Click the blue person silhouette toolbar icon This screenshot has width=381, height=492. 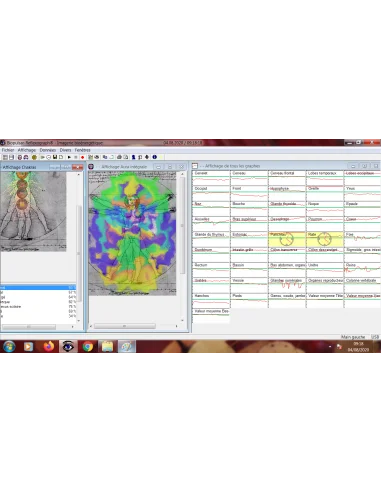pyautogui.click(x=134, y=157)
